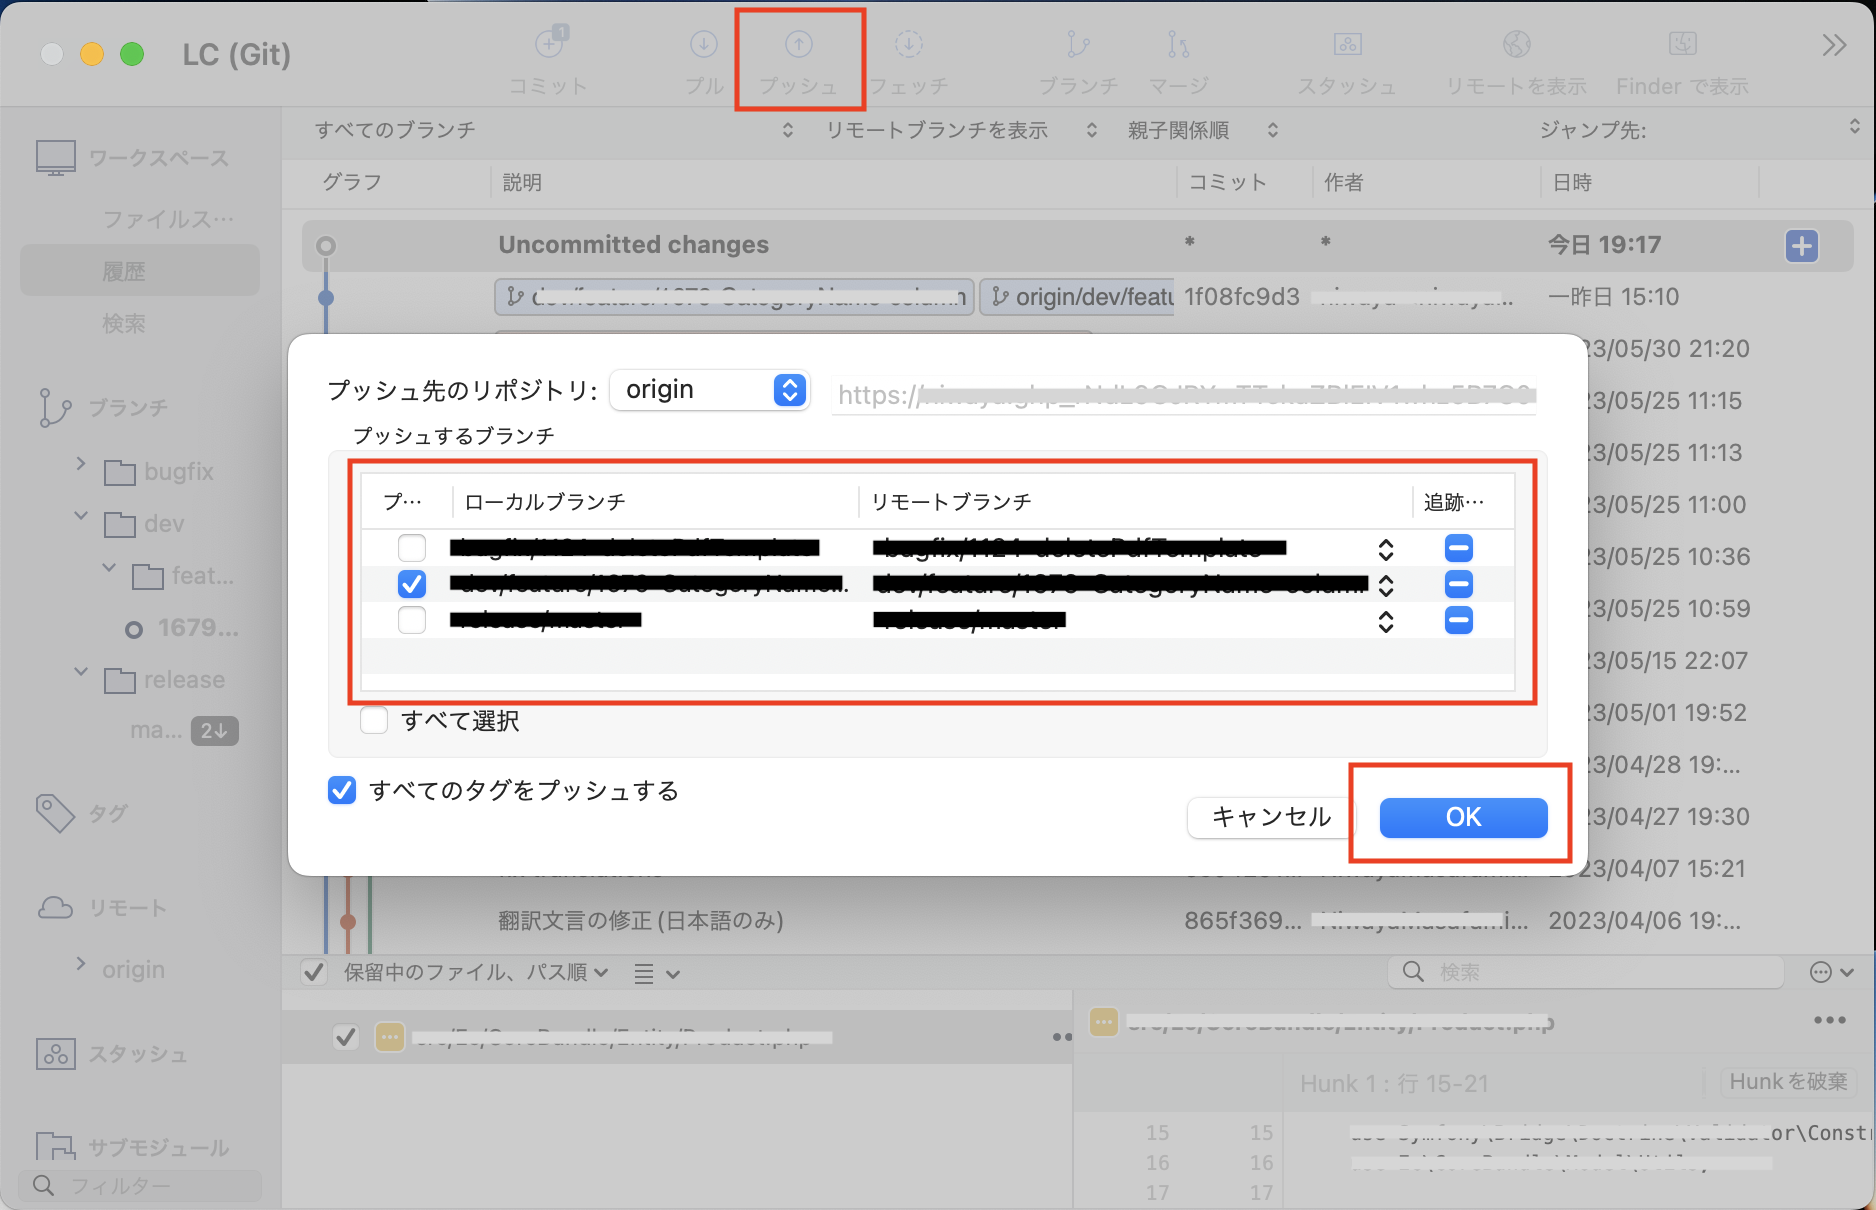Switch to 履歴 view in sidebar
Screen dimensions: 1876x1210
coord(125,270)
